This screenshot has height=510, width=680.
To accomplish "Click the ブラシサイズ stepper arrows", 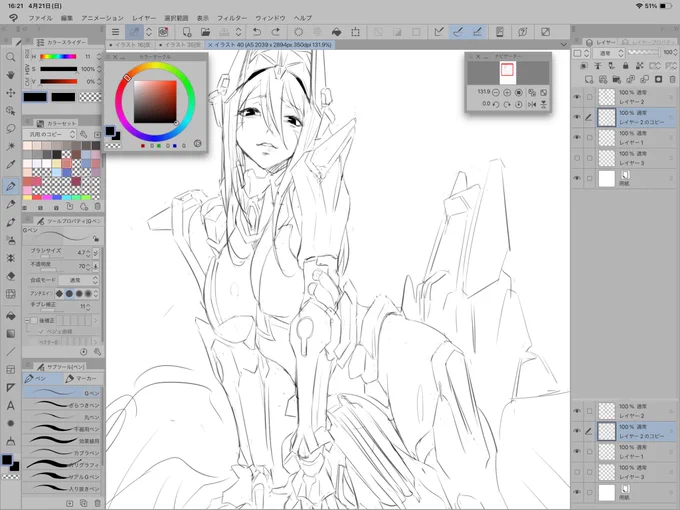I will pos(88,253).
